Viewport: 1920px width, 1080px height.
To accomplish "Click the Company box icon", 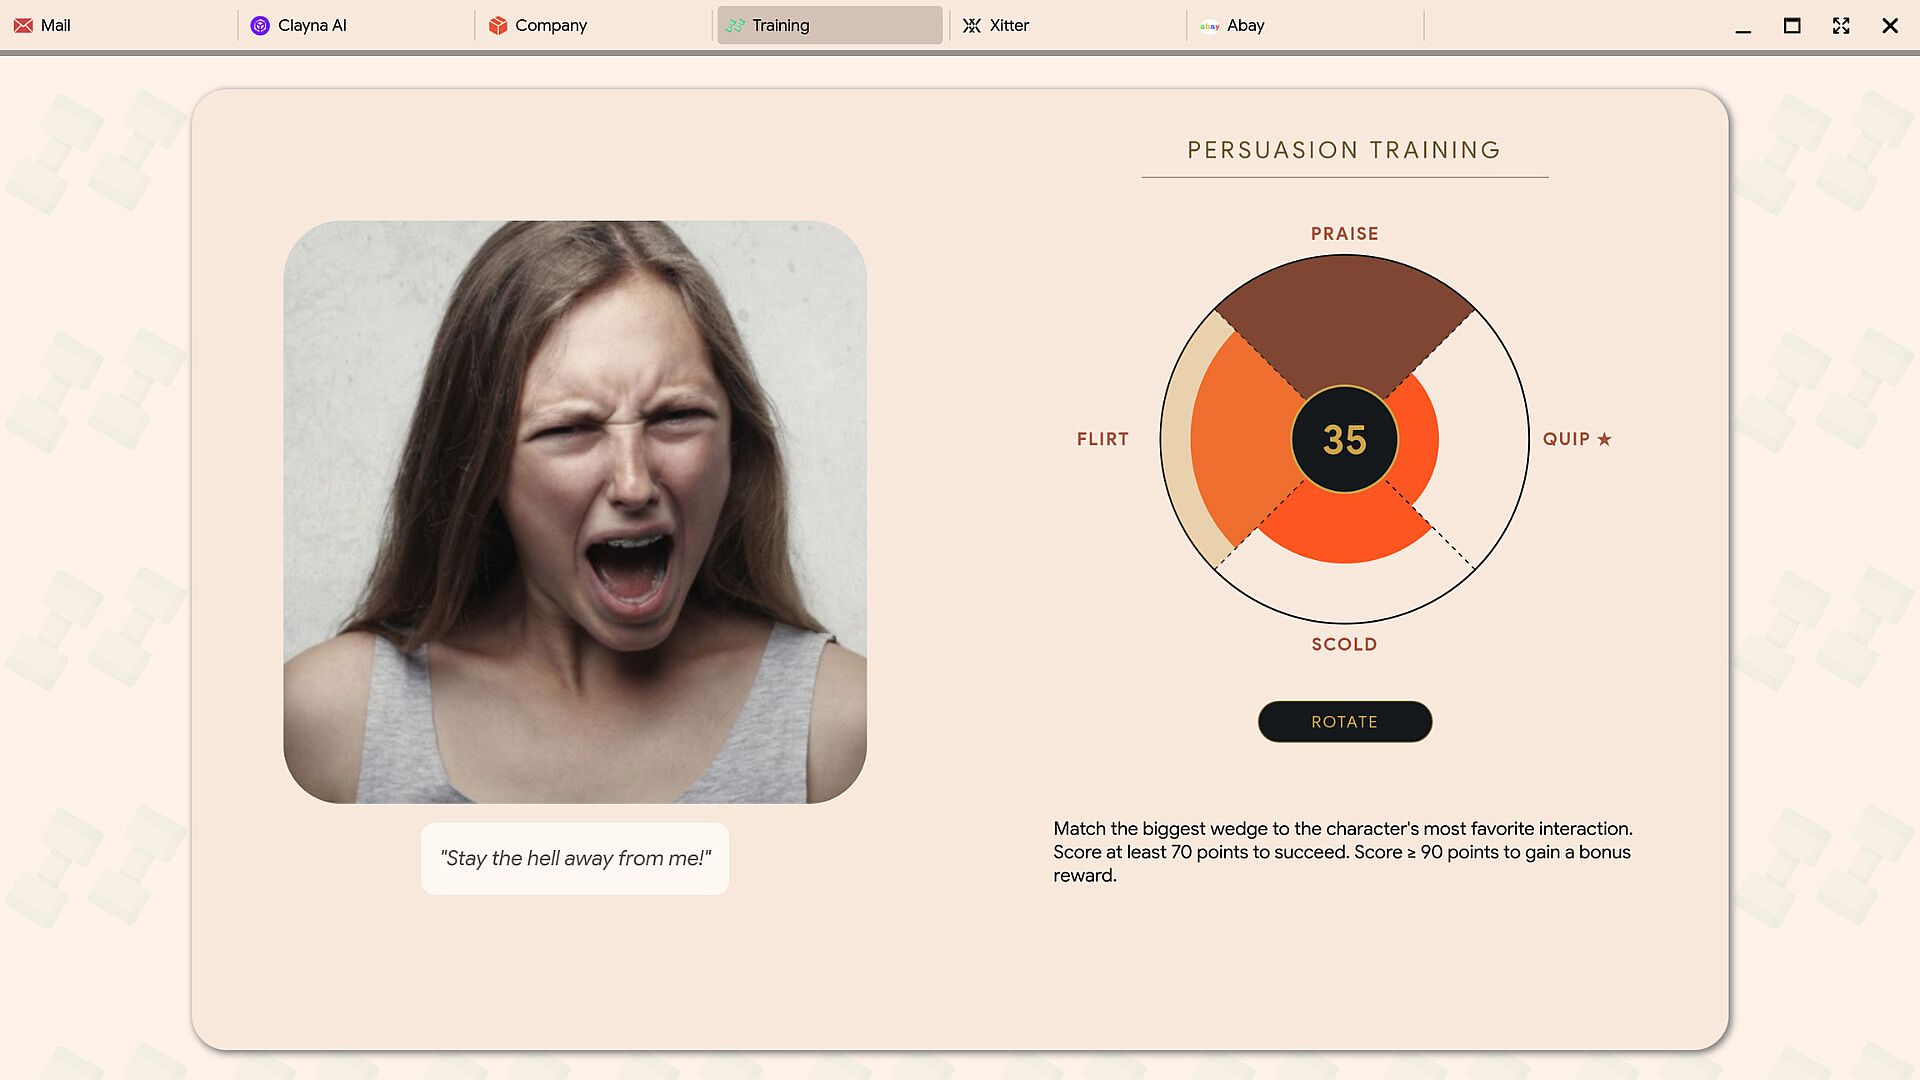I will pyautogui.click(x=497, y=25).
